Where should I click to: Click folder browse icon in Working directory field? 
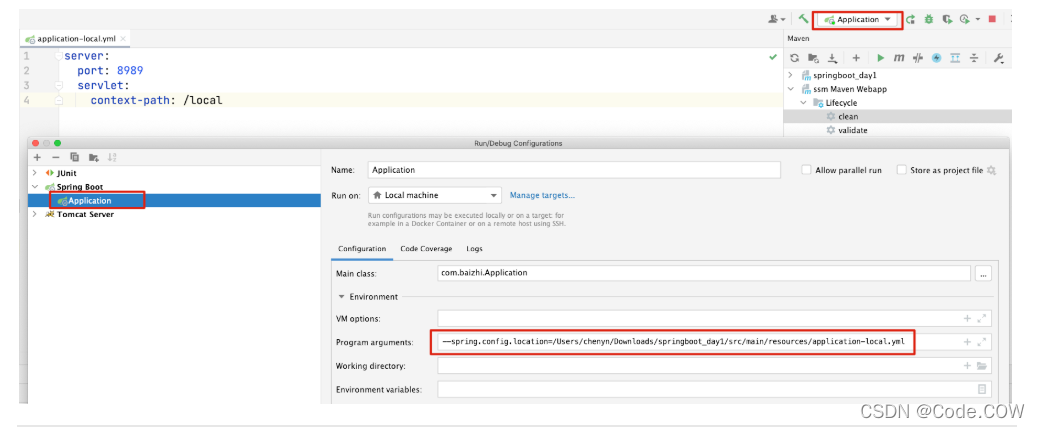[x=982, y=366]
